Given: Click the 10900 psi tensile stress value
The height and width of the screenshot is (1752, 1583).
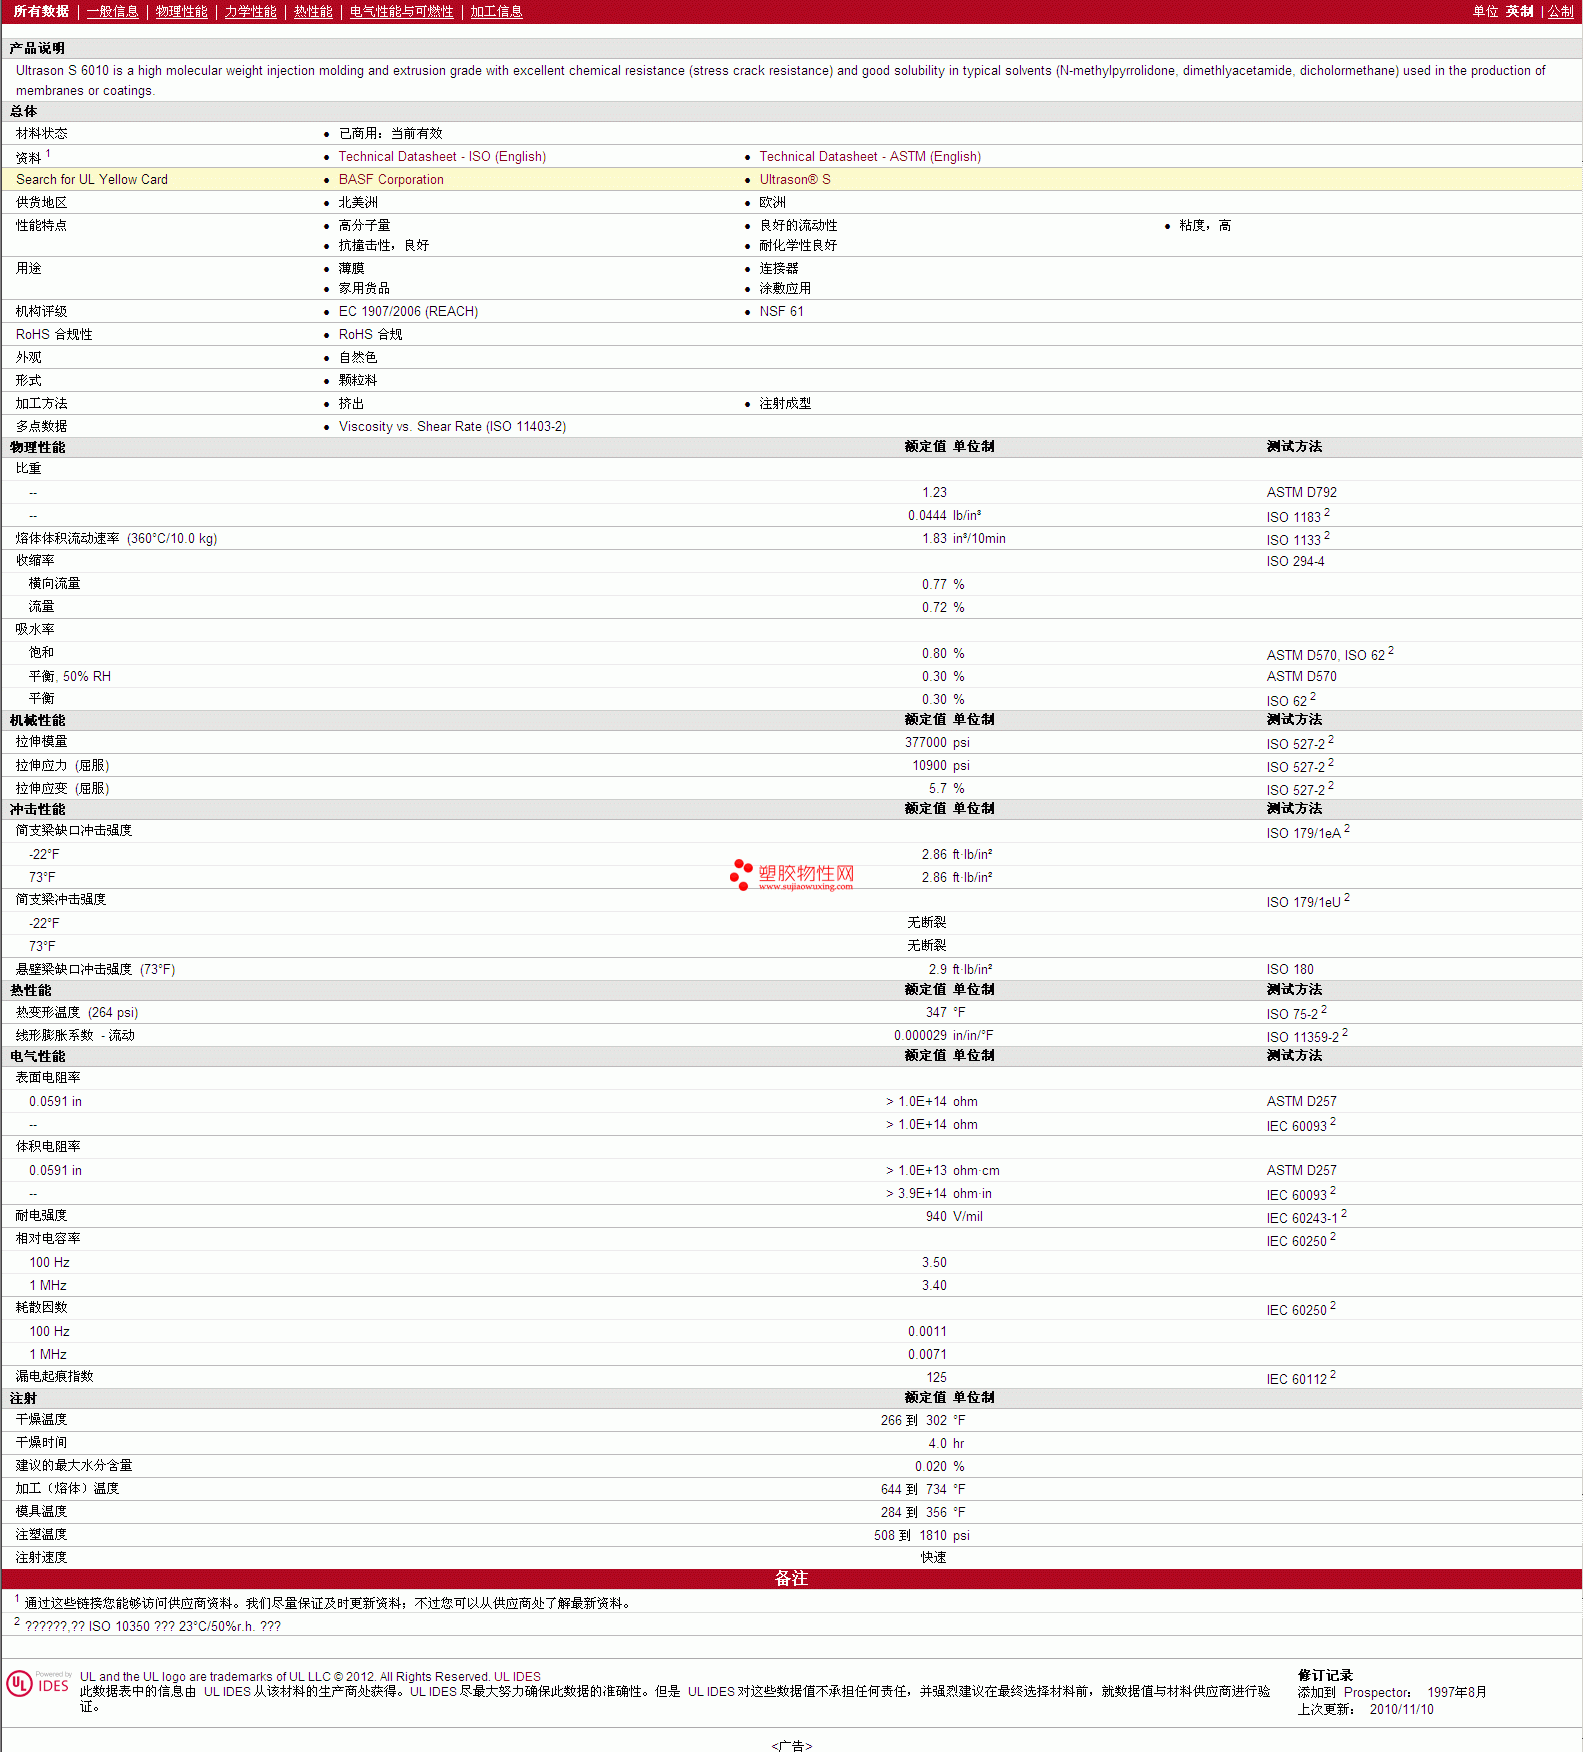Looking at the screenshot, I should (941, 766).
